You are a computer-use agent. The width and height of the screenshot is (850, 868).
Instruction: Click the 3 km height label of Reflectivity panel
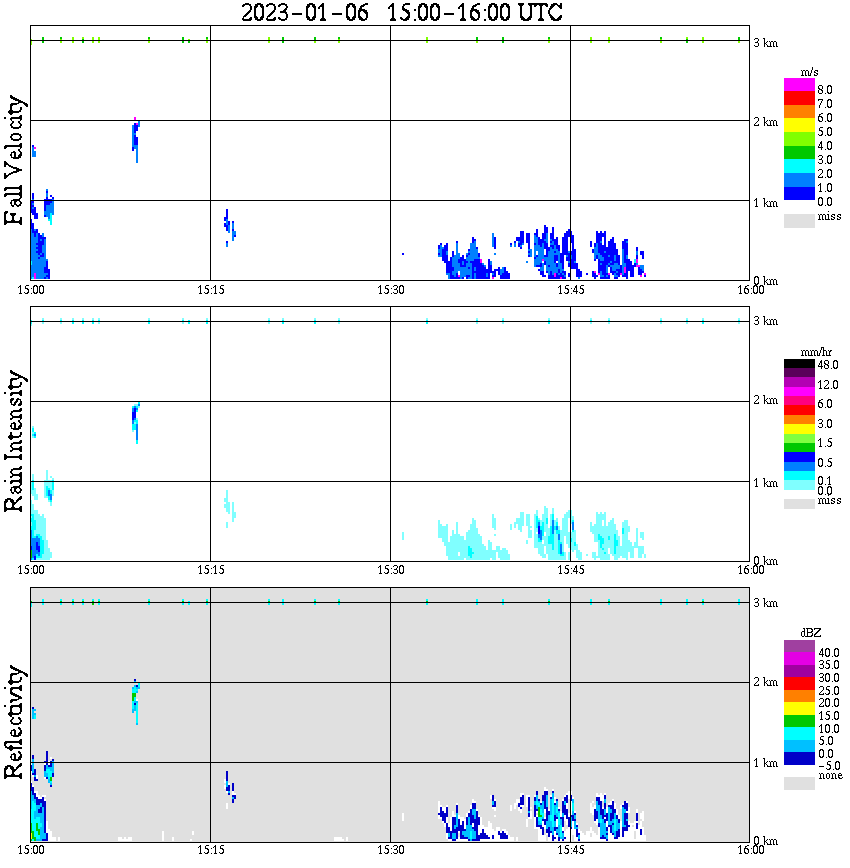click(765, 602)
